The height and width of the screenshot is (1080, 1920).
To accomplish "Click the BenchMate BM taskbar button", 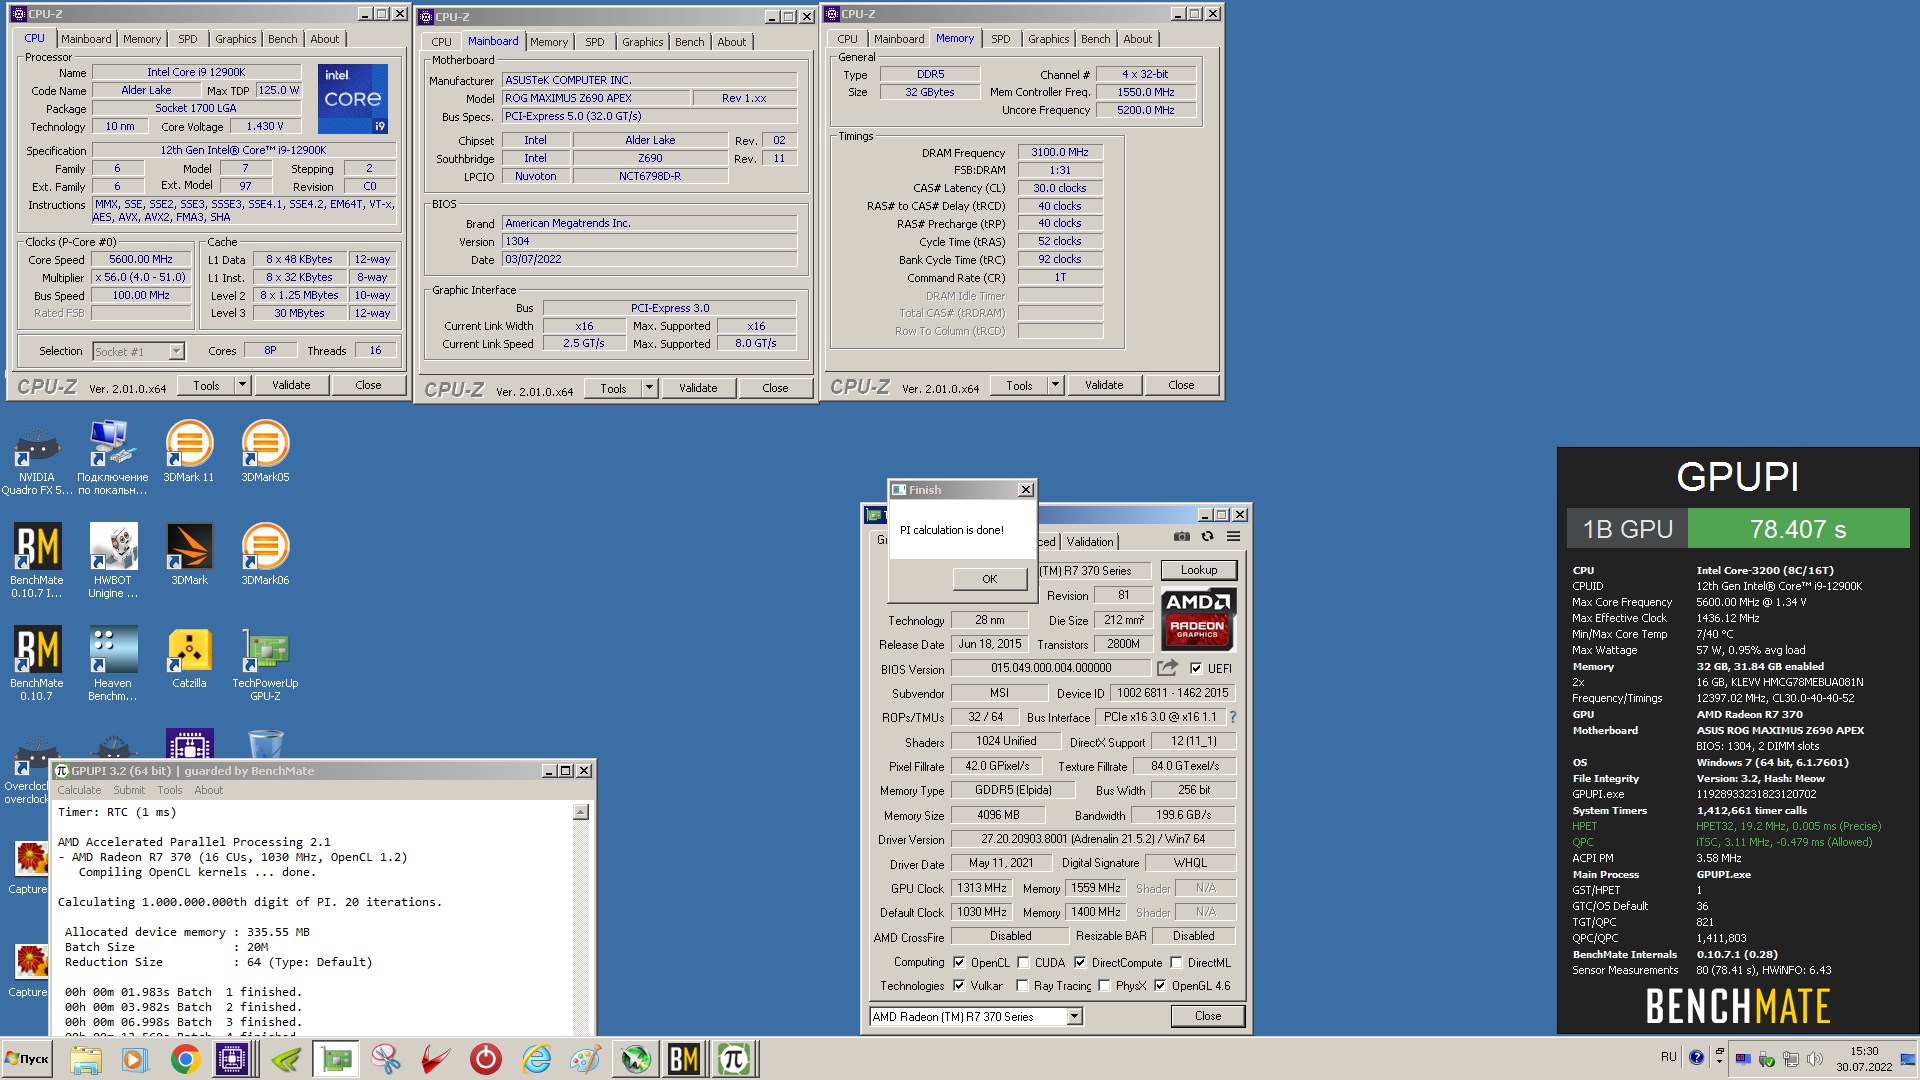I will coord(684,1058).
